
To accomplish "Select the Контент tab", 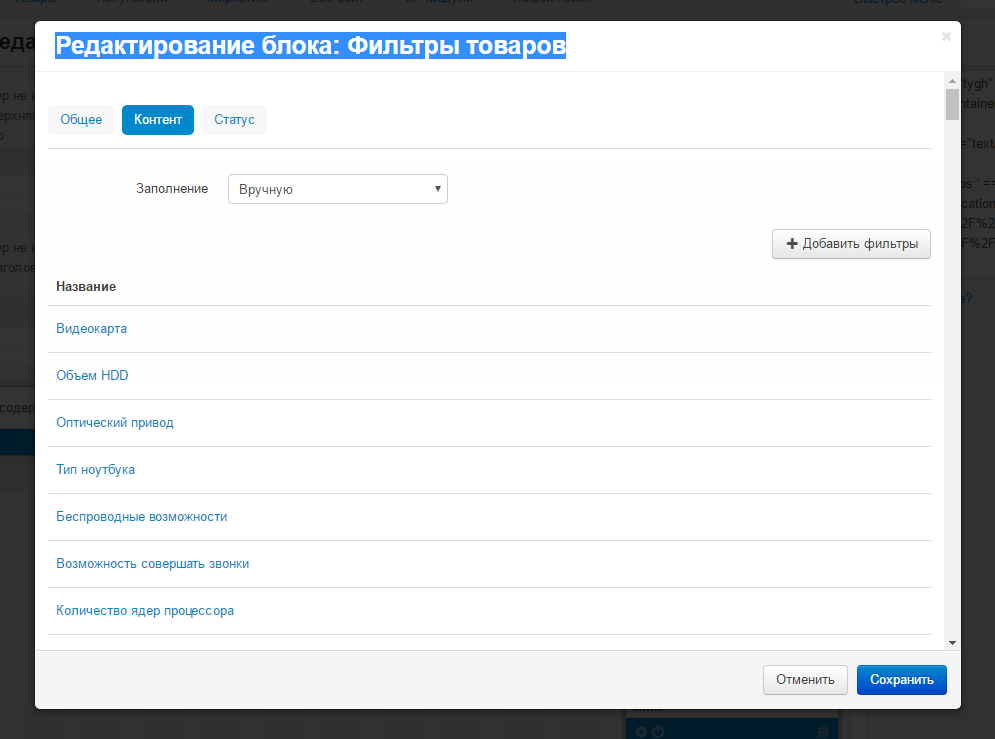I will (157, 120).
